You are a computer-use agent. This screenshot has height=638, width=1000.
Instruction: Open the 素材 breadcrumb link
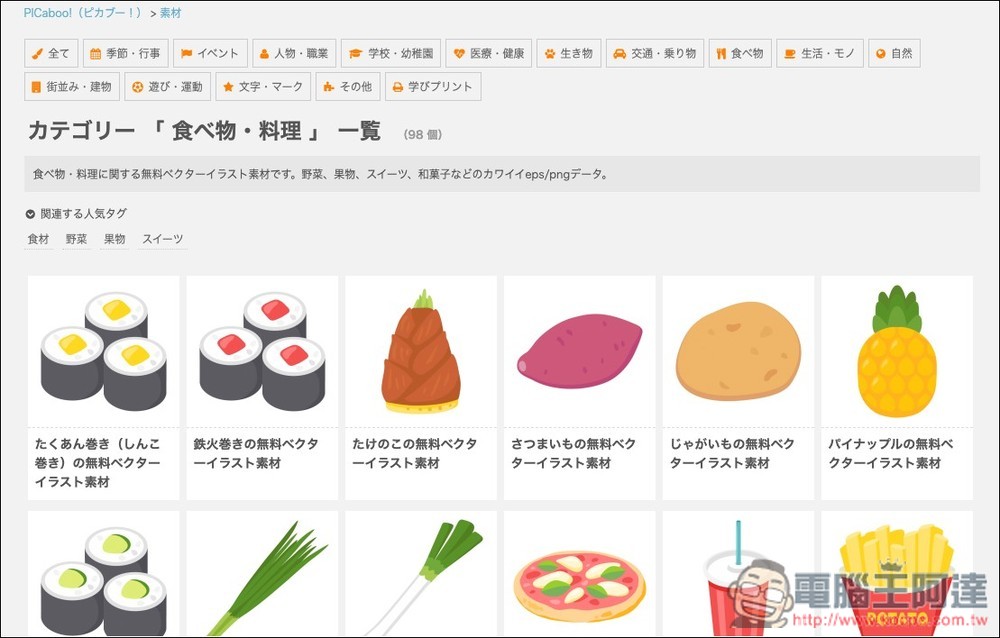click(172, 14)
